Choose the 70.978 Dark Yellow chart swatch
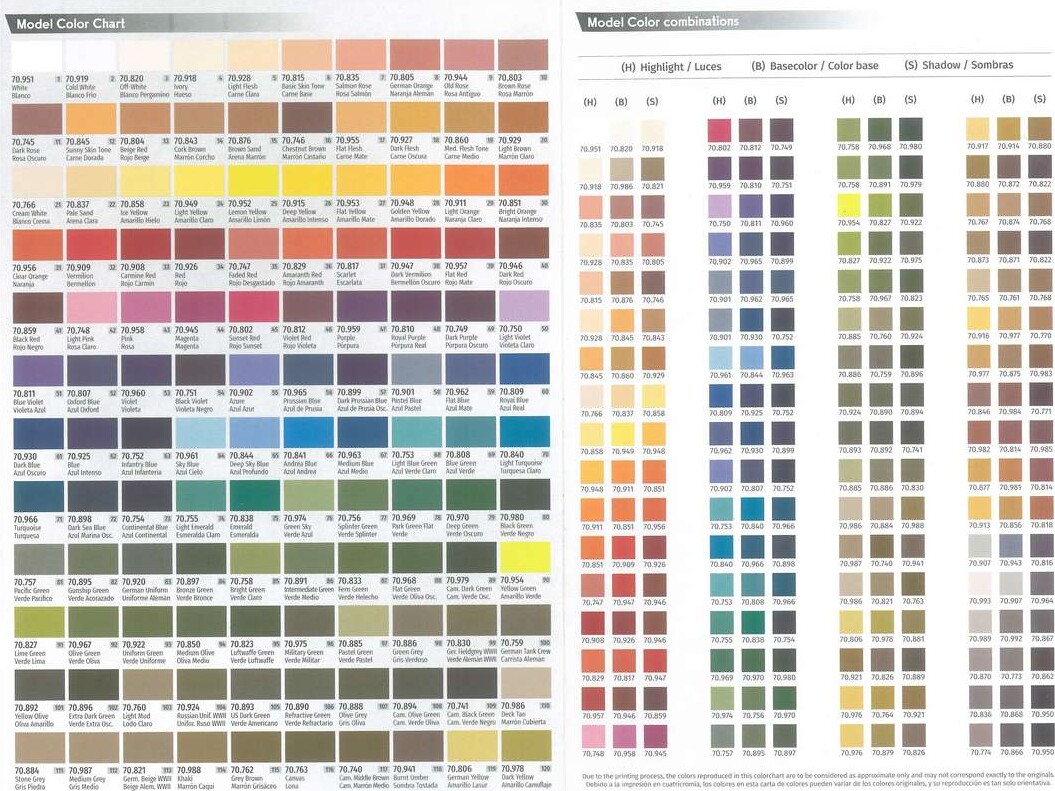 tap(526, 747)
